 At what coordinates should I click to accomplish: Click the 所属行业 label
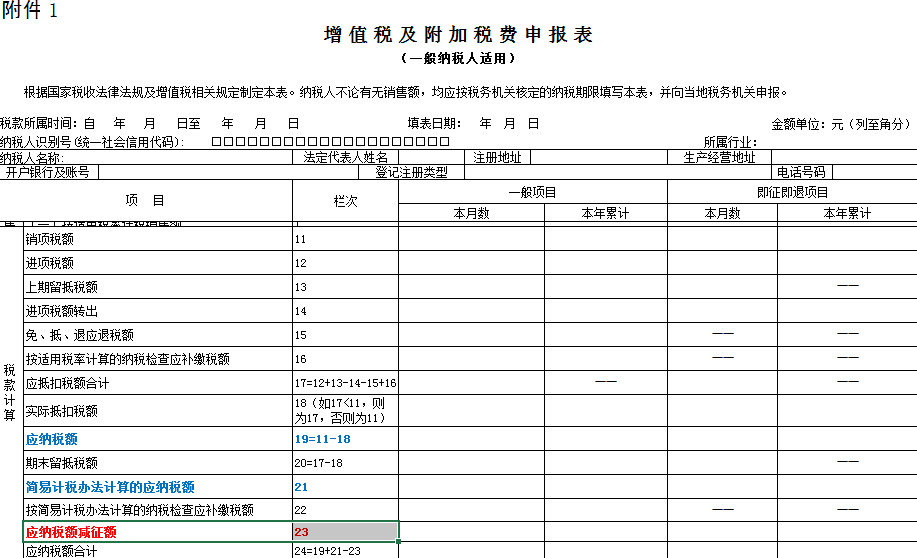click(x=730, y=142)
